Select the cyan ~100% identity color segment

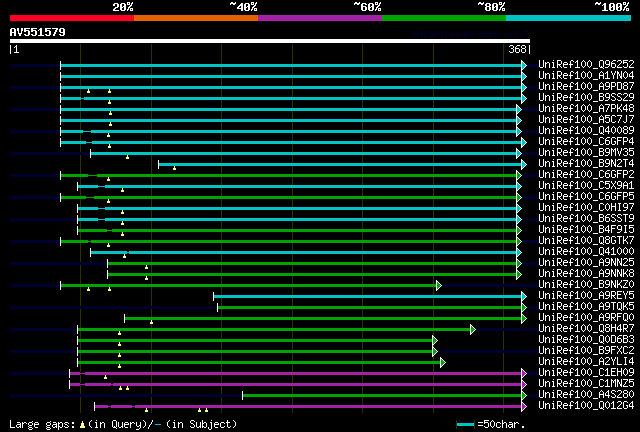[569, 18]
